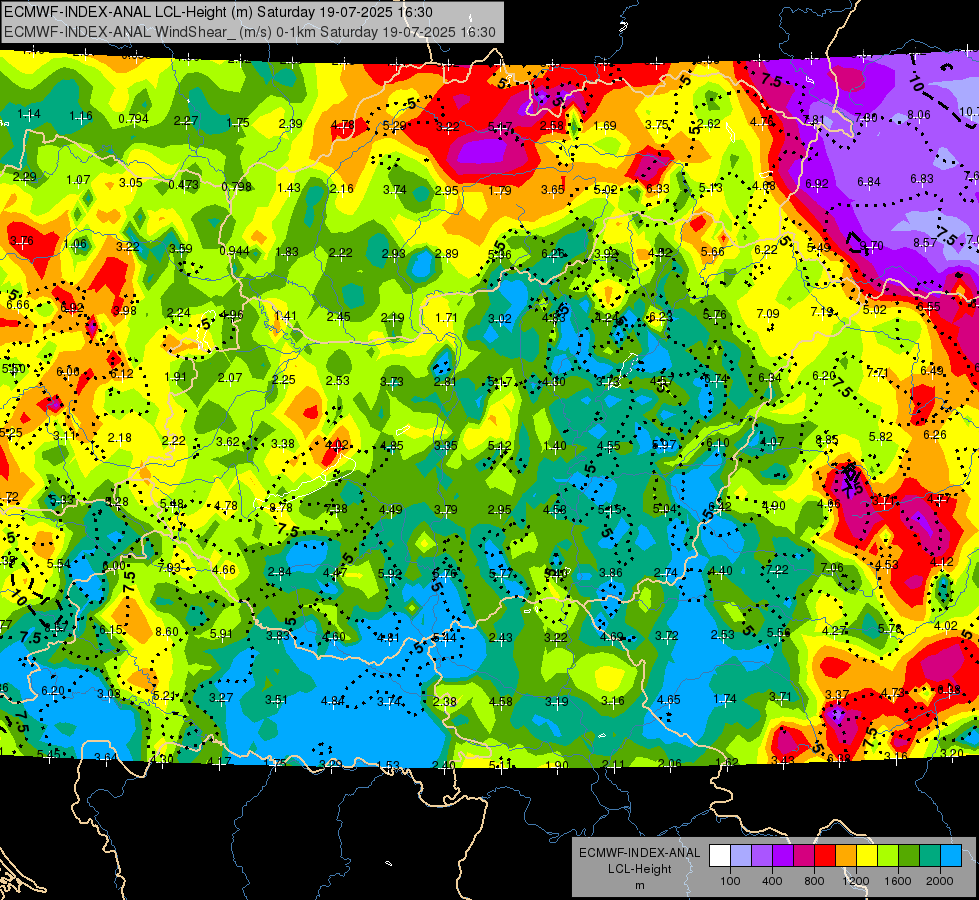Click grid point value 2.89
979x900 pixels.
point(446,254)
